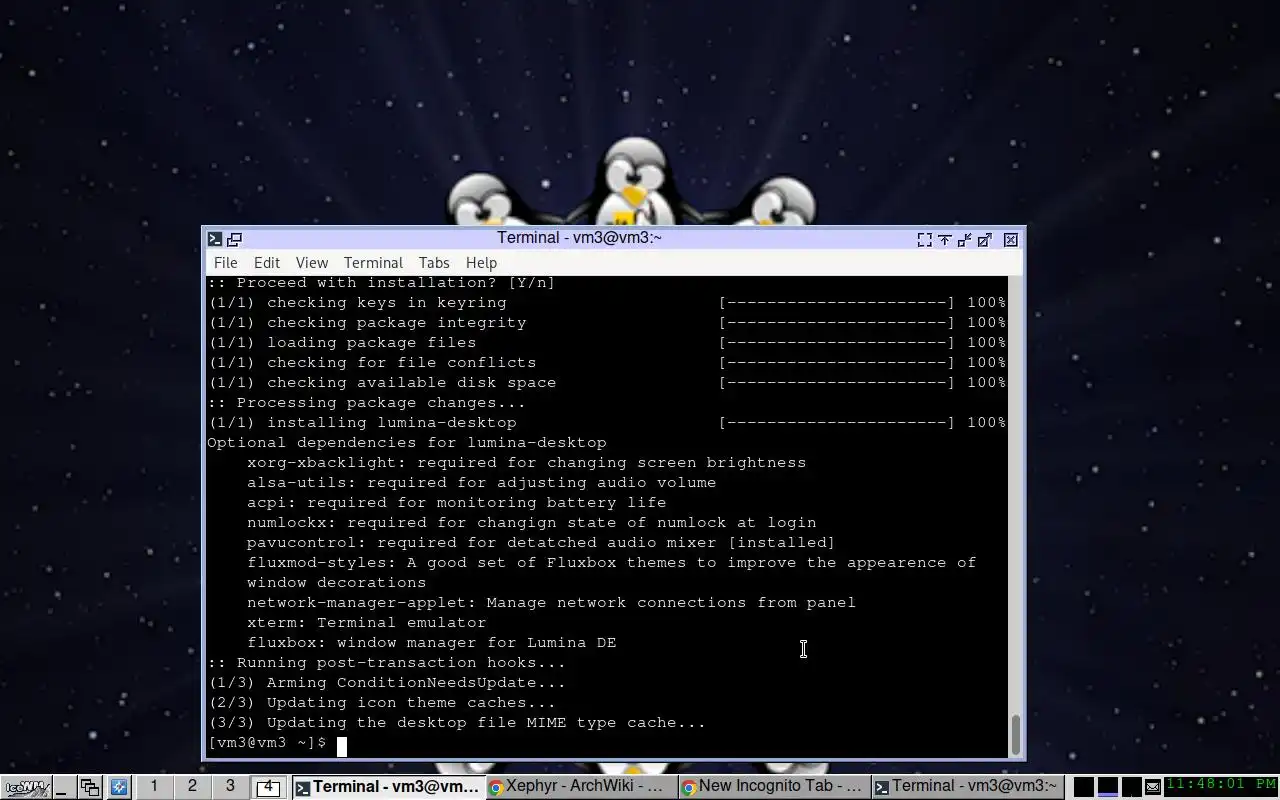
Task: Click the text 'numlockx' in terminal output
Action: click(x=287, y=523)
